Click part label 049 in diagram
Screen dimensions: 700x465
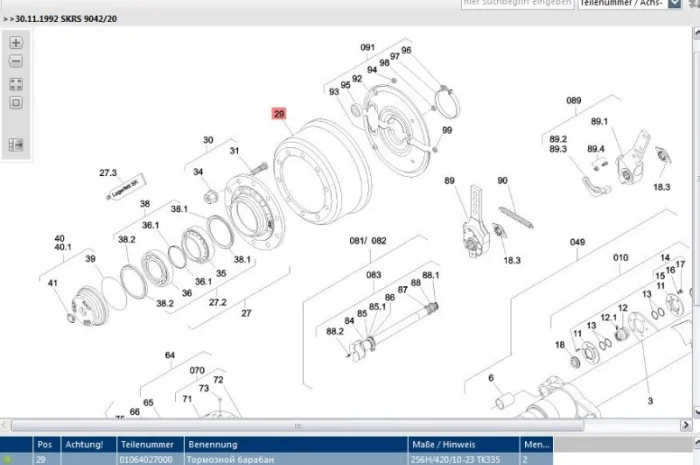coord(577,243)
